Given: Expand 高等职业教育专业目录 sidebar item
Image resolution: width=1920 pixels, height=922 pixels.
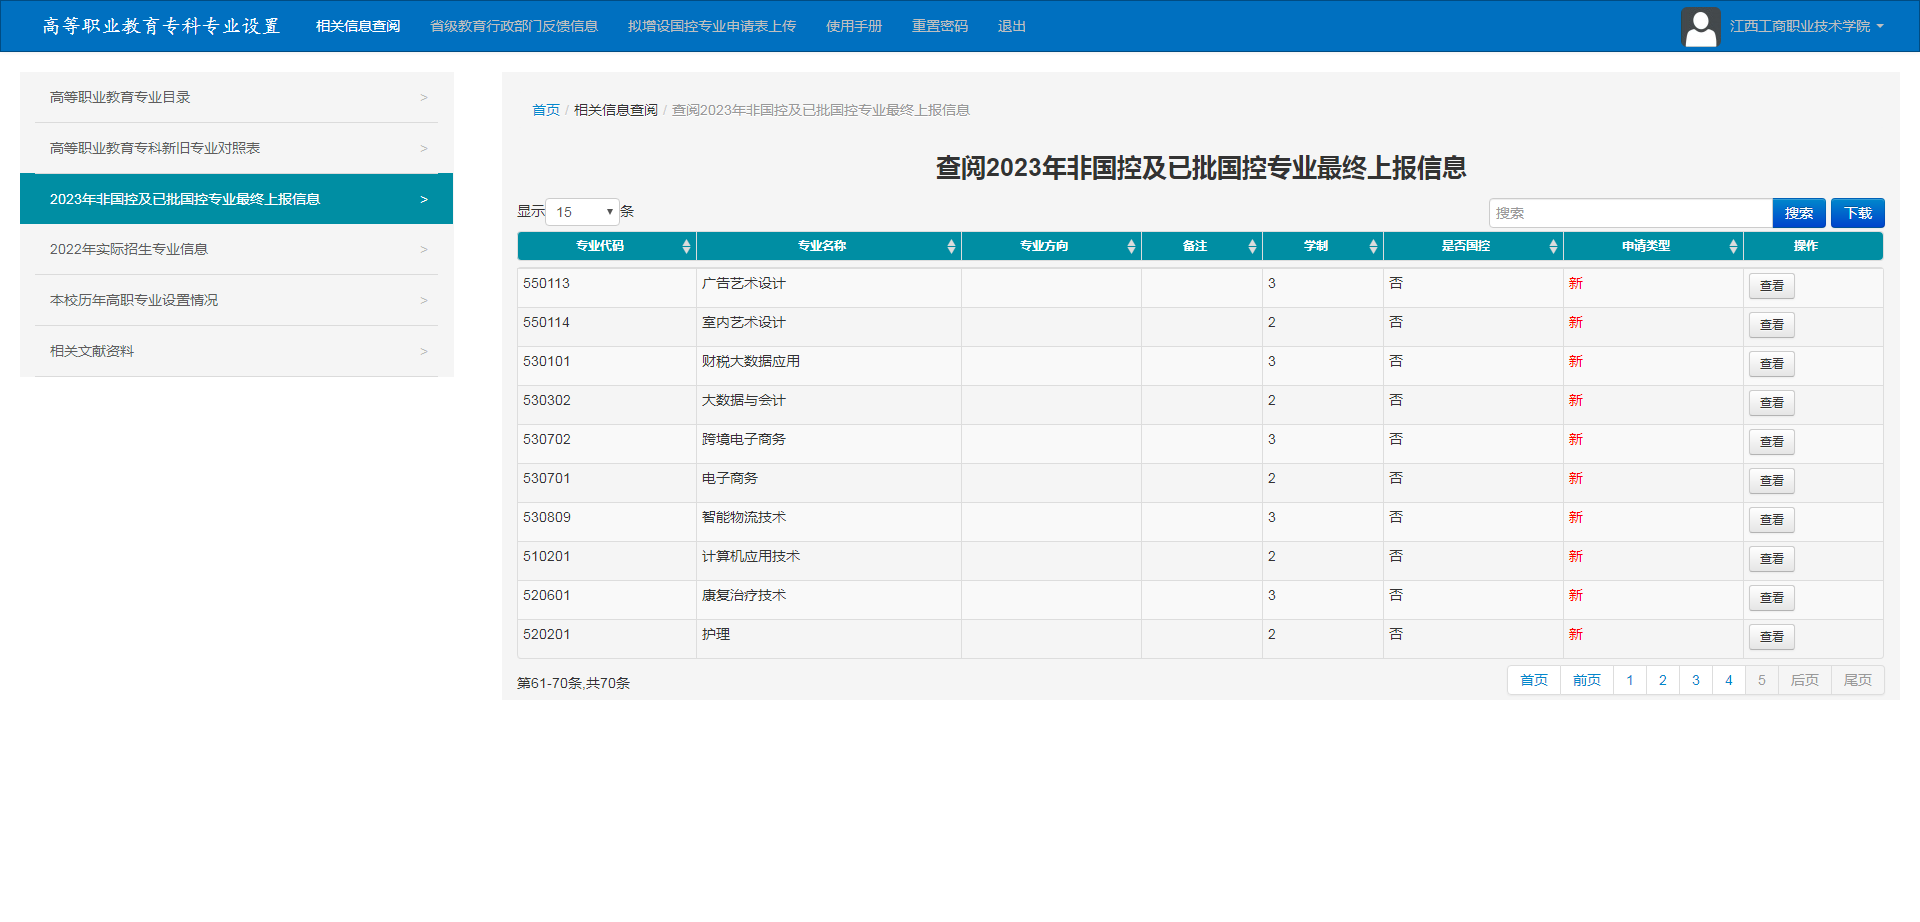Looking at the screenshot, I should 237,97.
